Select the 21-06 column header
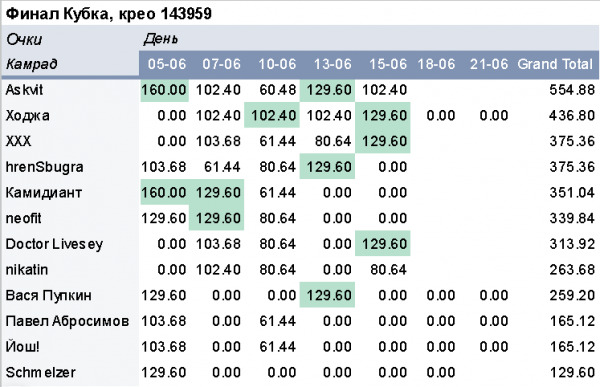Screen dimensions: 600x387 [x=489, y=64]
